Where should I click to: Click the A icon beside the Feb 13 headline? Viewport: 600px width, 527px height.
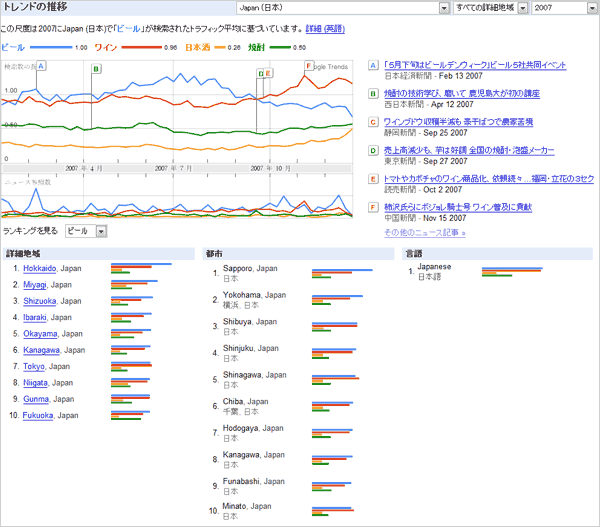373,65
